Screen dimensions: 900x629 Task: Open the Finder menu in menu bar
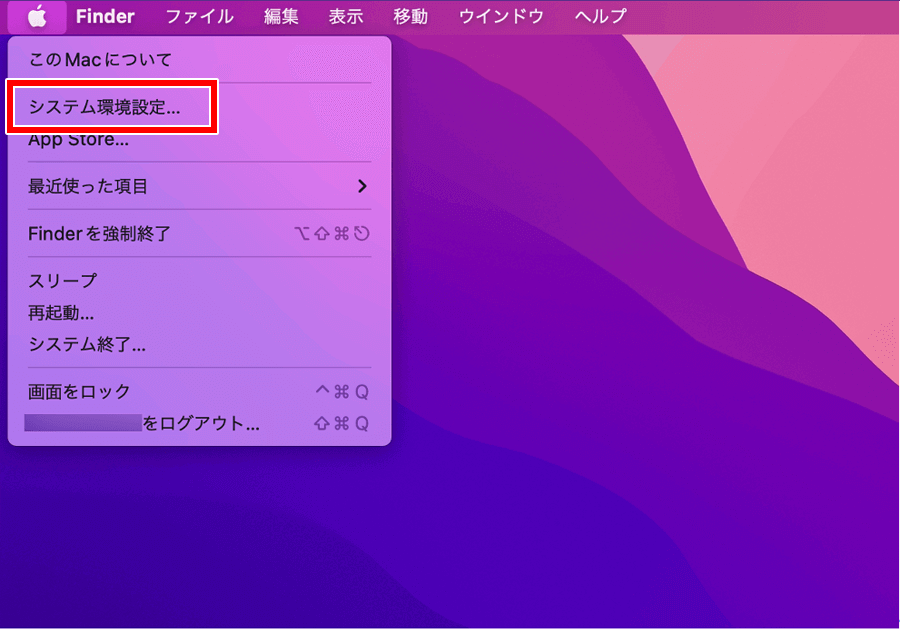[x=105, y=16]
